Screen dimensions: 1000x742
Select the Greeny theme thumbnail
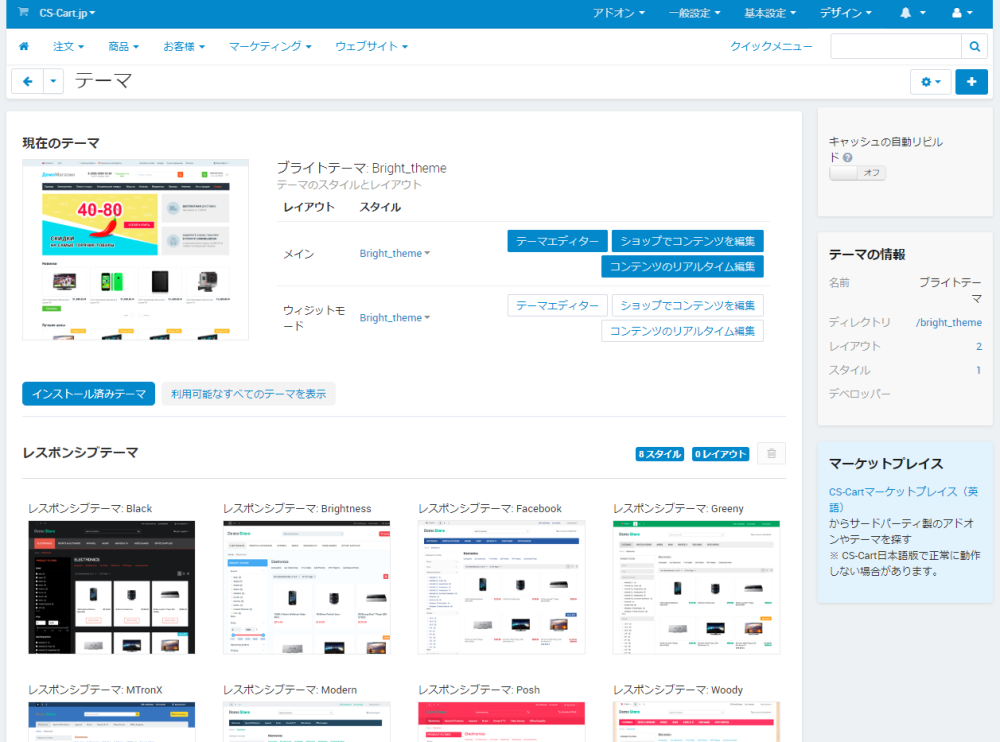[x=696, y=588]
